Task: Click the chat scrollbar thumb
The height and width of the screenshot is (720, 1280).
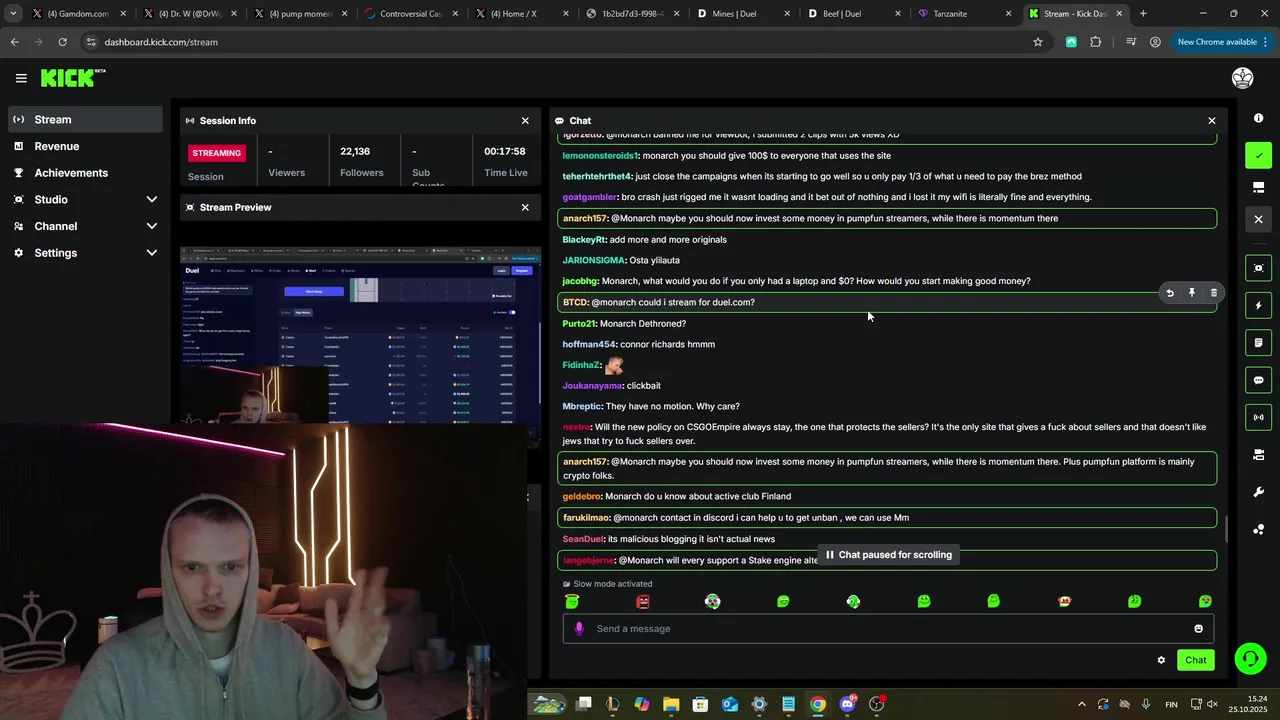Action: coord(1226,528)
